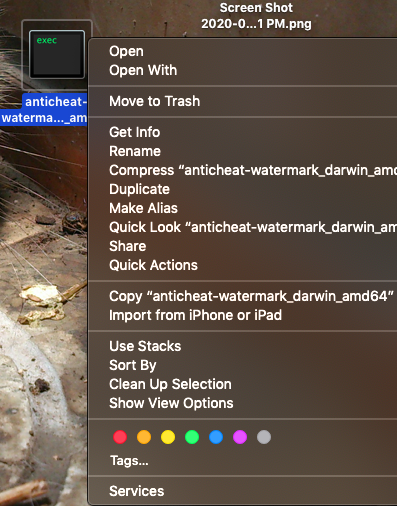This screenshot has height=506, width=397.
Task: Apply the purple tag color
Action: pos(240,437)
